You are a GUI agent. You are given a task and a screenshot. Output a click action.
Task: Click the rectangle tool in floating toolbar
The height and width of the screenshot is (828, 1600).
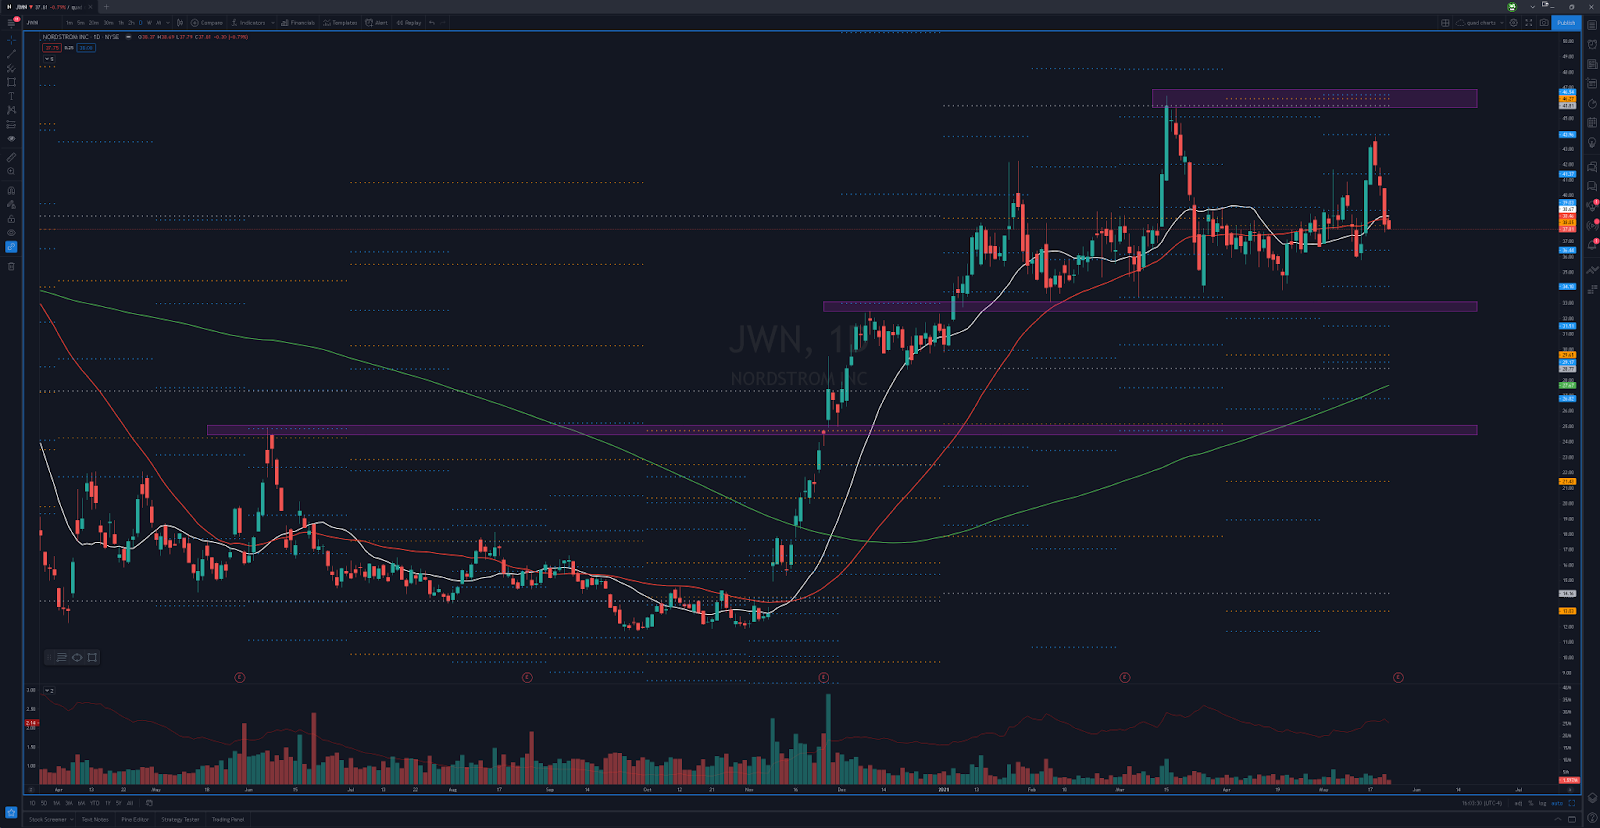(x=92, y=657)
